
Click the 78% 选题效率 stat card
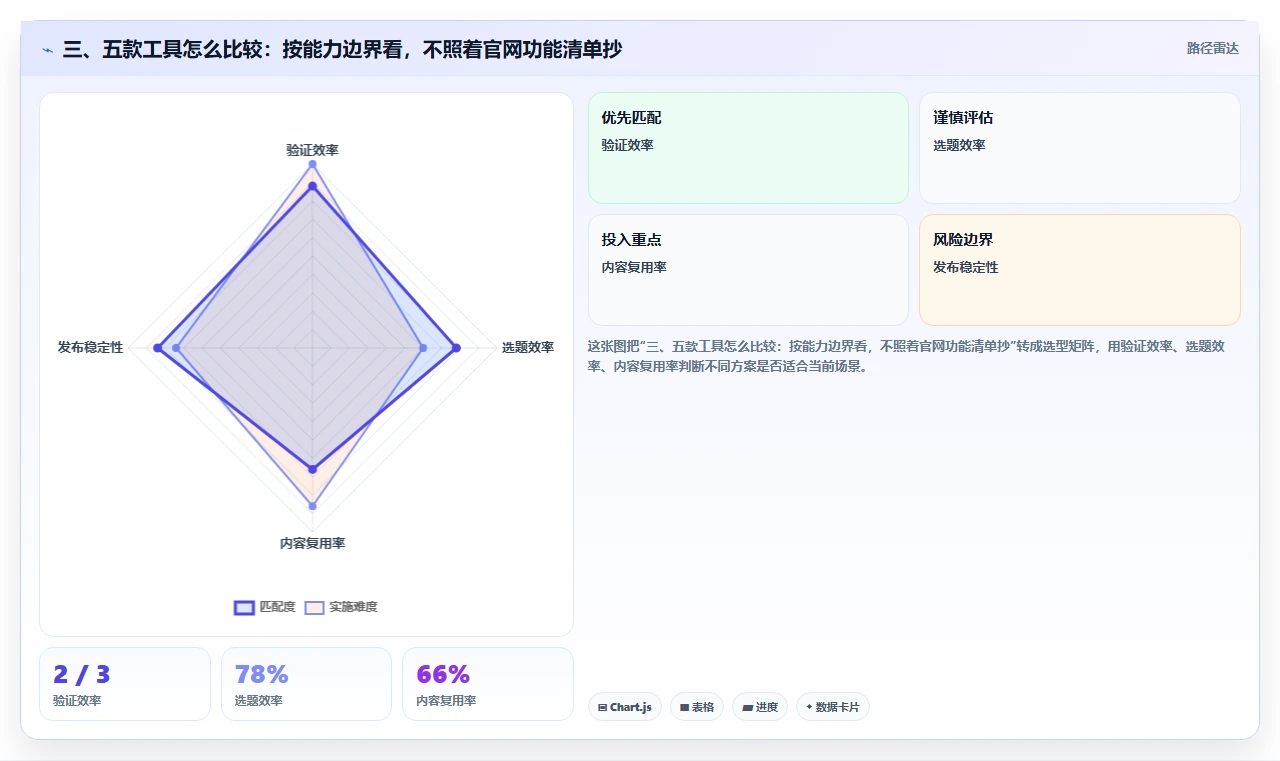click(306, 684)
